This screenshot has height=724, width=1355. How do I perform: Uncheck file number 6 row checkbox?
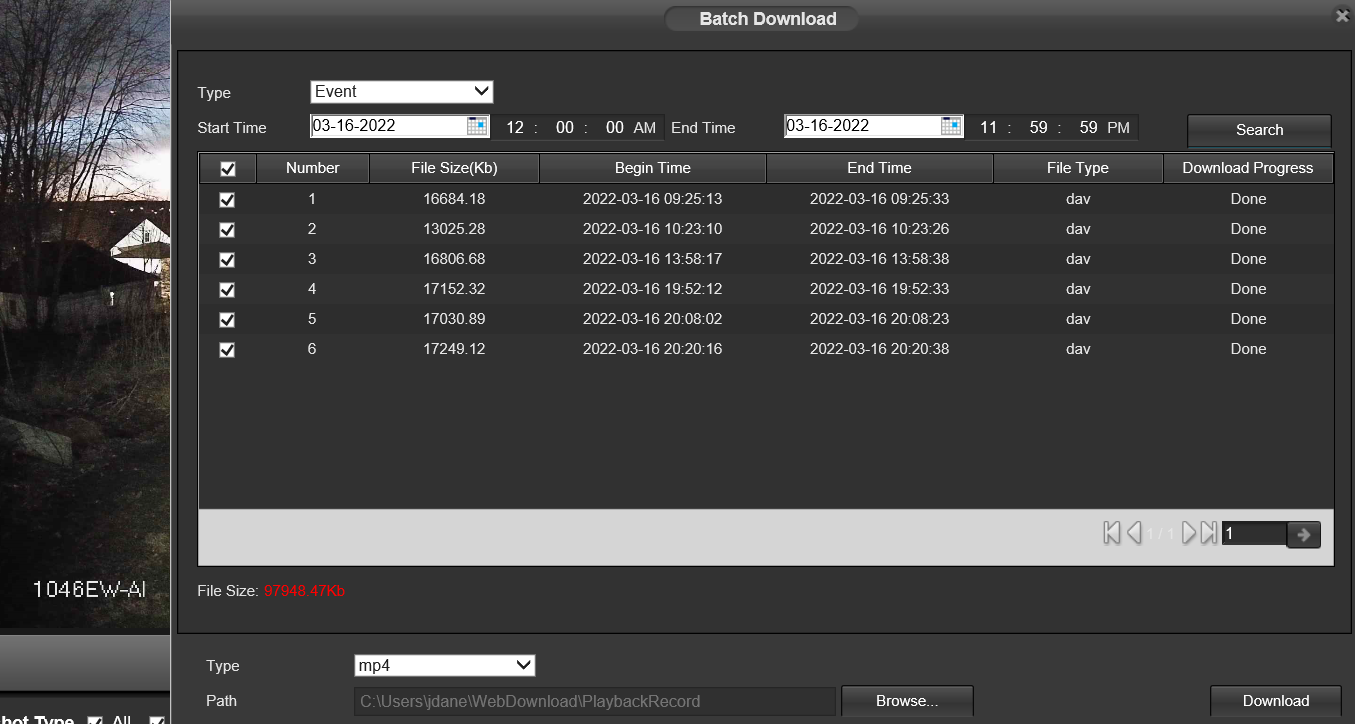point(227,350)
